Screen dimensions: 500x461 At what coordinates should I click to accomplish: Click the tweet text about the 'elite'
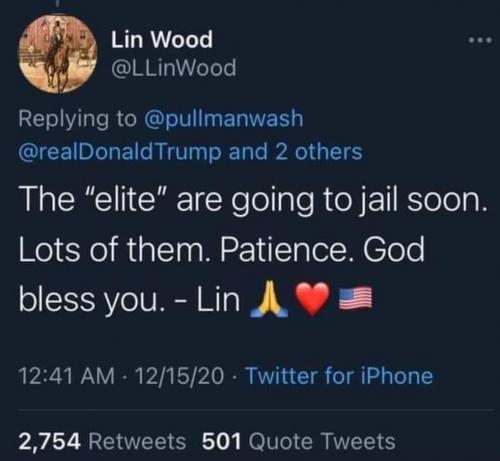[251, 201]
